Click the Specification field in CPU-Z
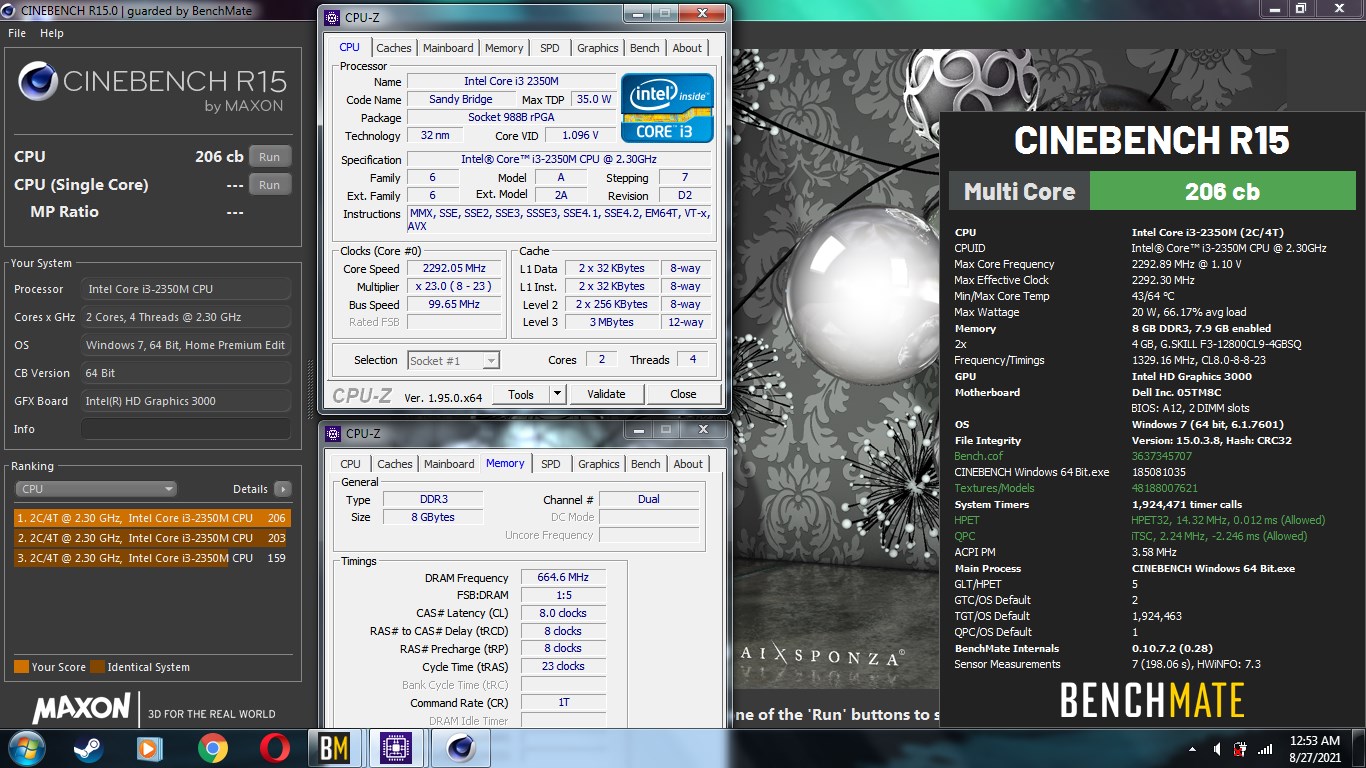The height and width of the screenshot is (768, 1366). (559, 160)
